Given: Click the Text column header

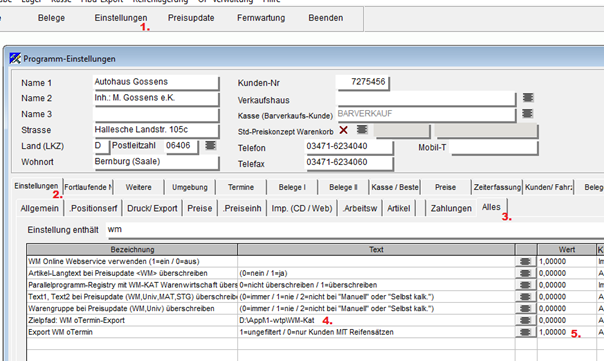Looking at the screenshot, I should pyautogui.click(x=376, y=250).
